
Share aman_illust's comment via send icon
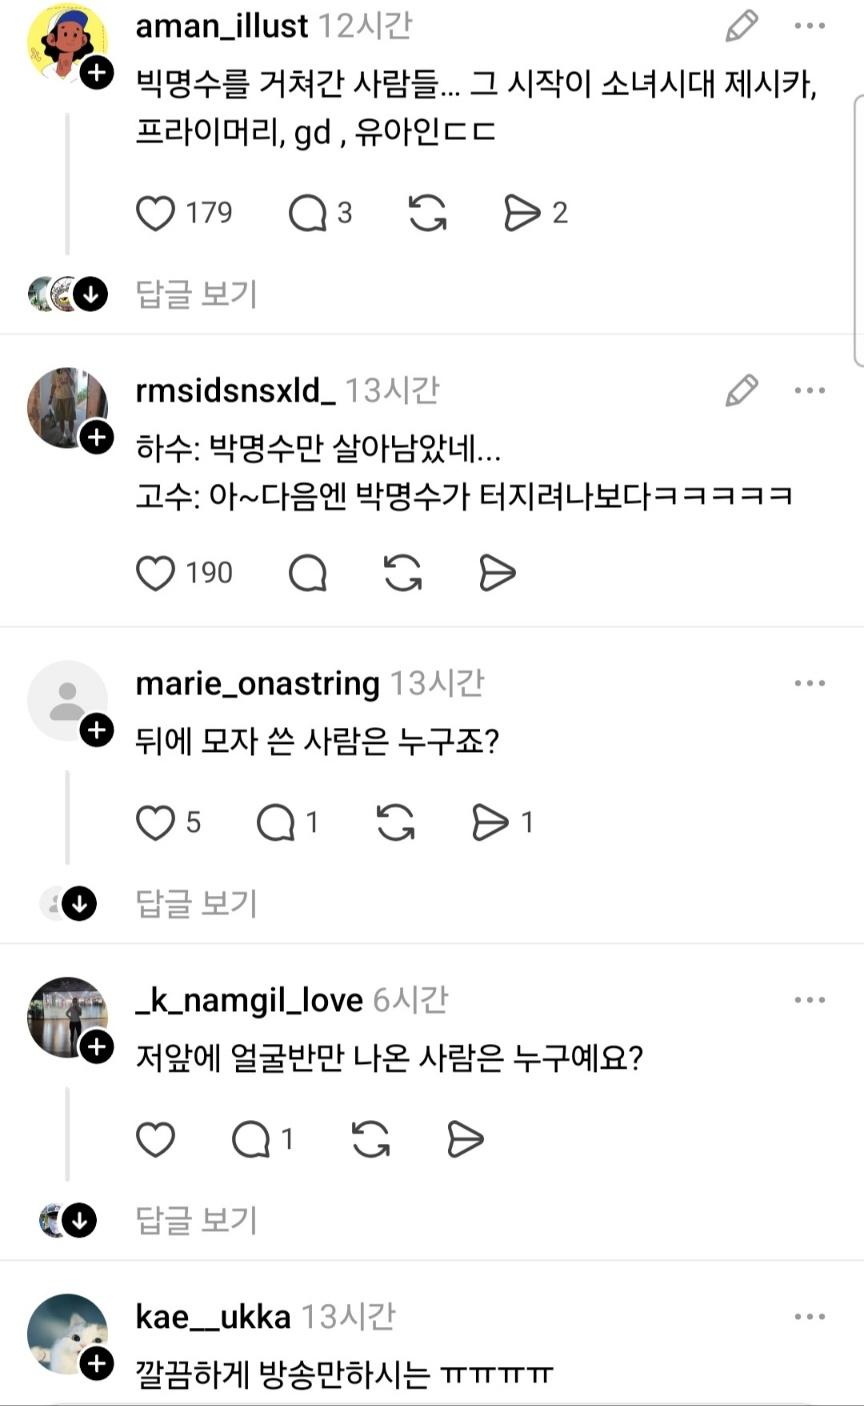point(522,213)
